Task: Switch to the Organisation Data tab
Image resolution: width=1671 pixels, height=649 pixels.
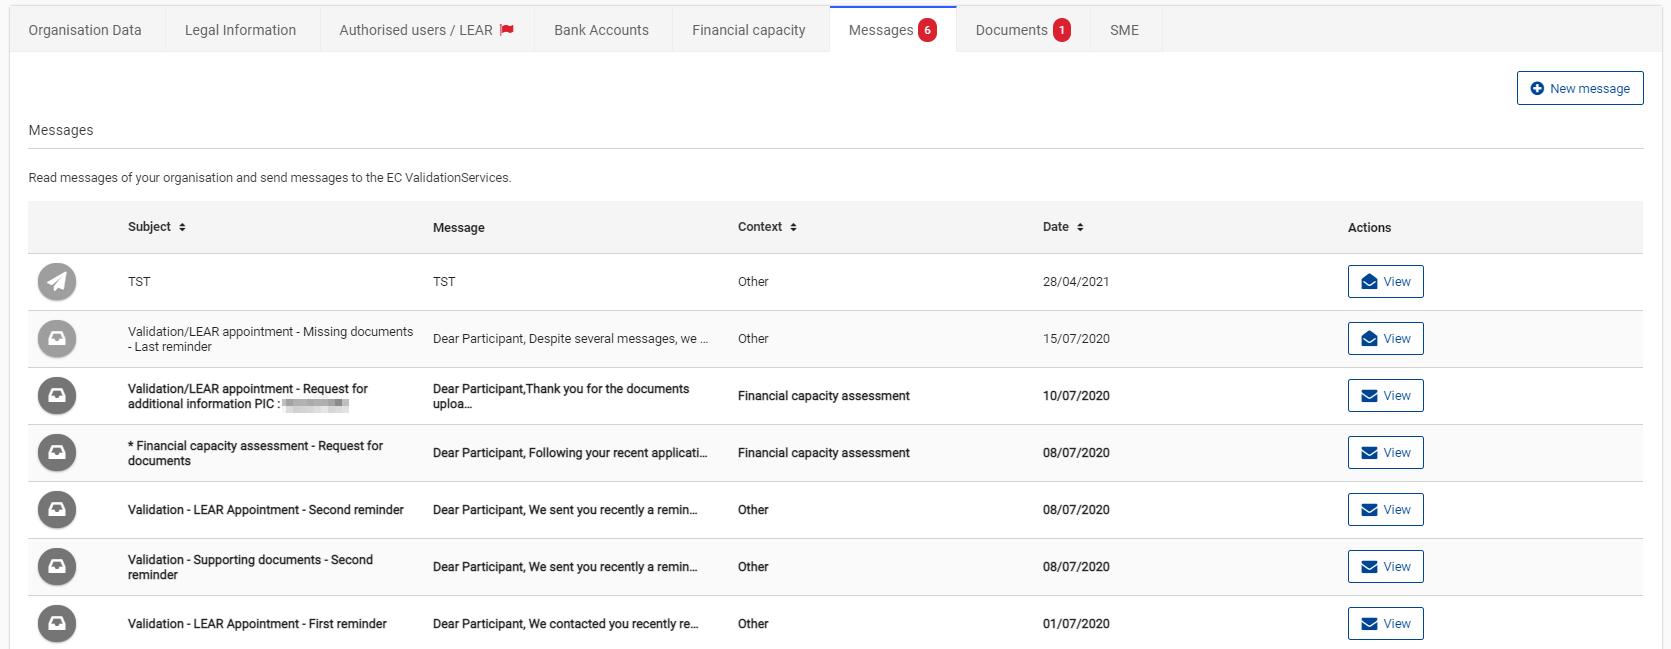Action: coord(85,30)
